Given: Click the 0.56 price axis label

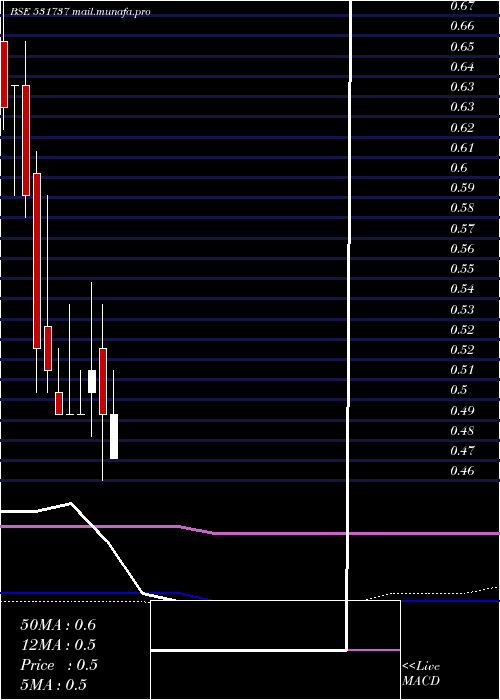Looking at the screenshot, I should coord(462,248).
